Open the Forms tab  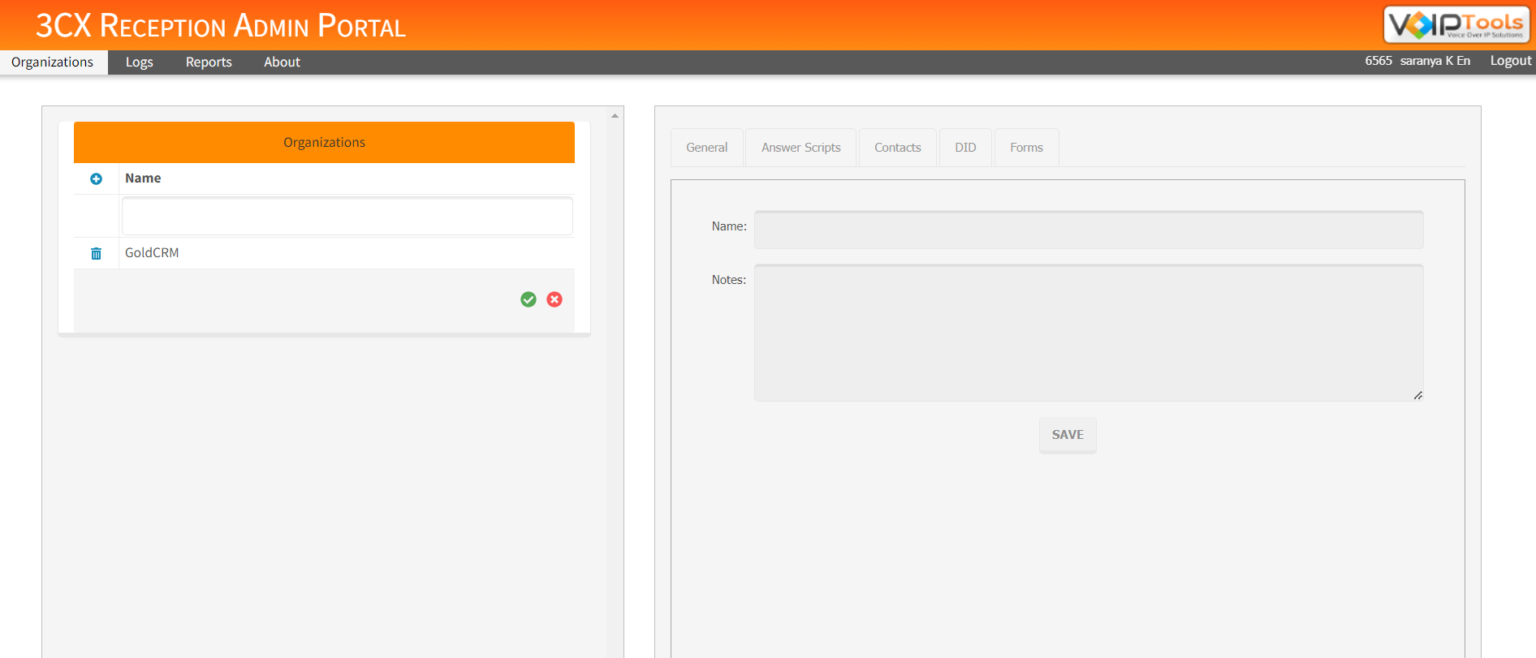pos(1026,147)
